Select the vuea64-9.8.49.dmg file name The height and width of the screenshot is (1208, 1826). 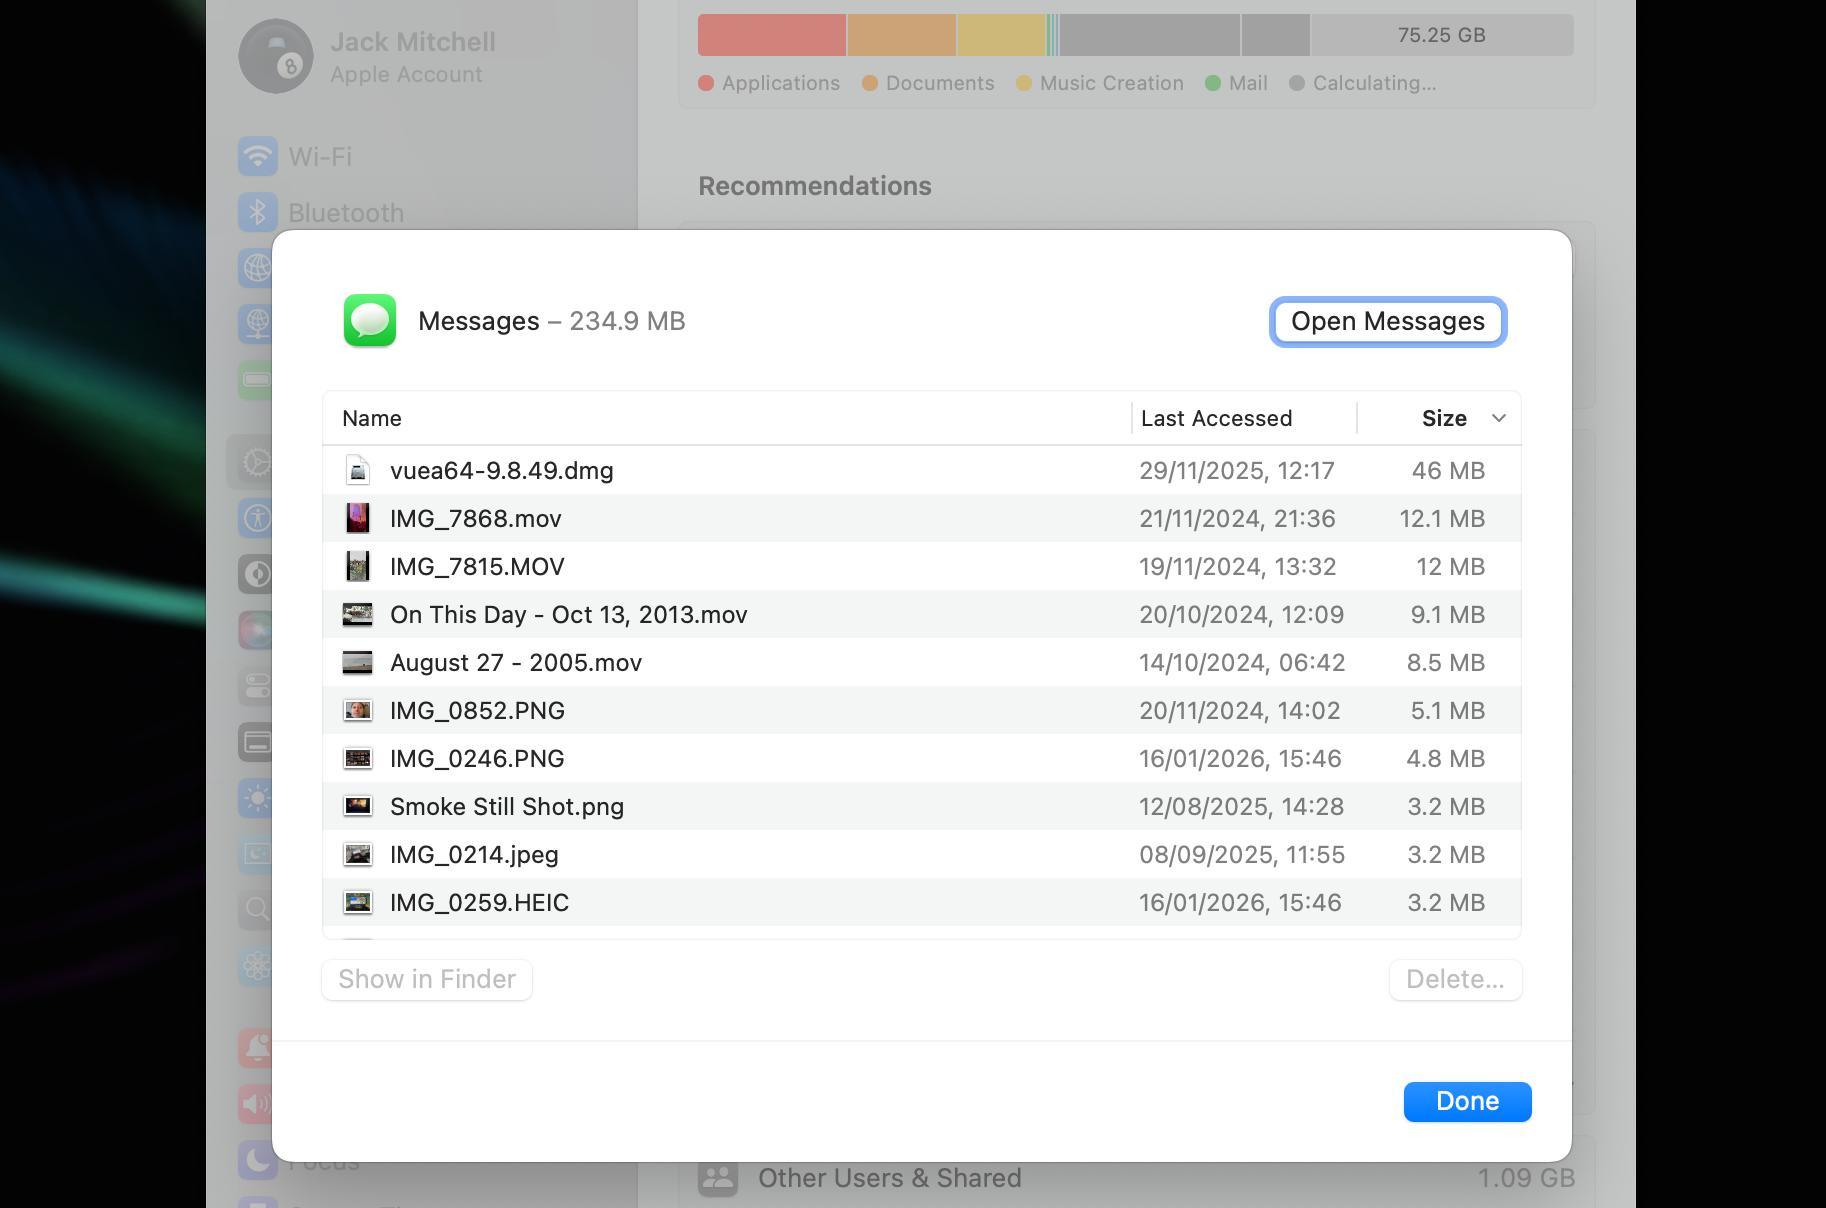(502, 470)
